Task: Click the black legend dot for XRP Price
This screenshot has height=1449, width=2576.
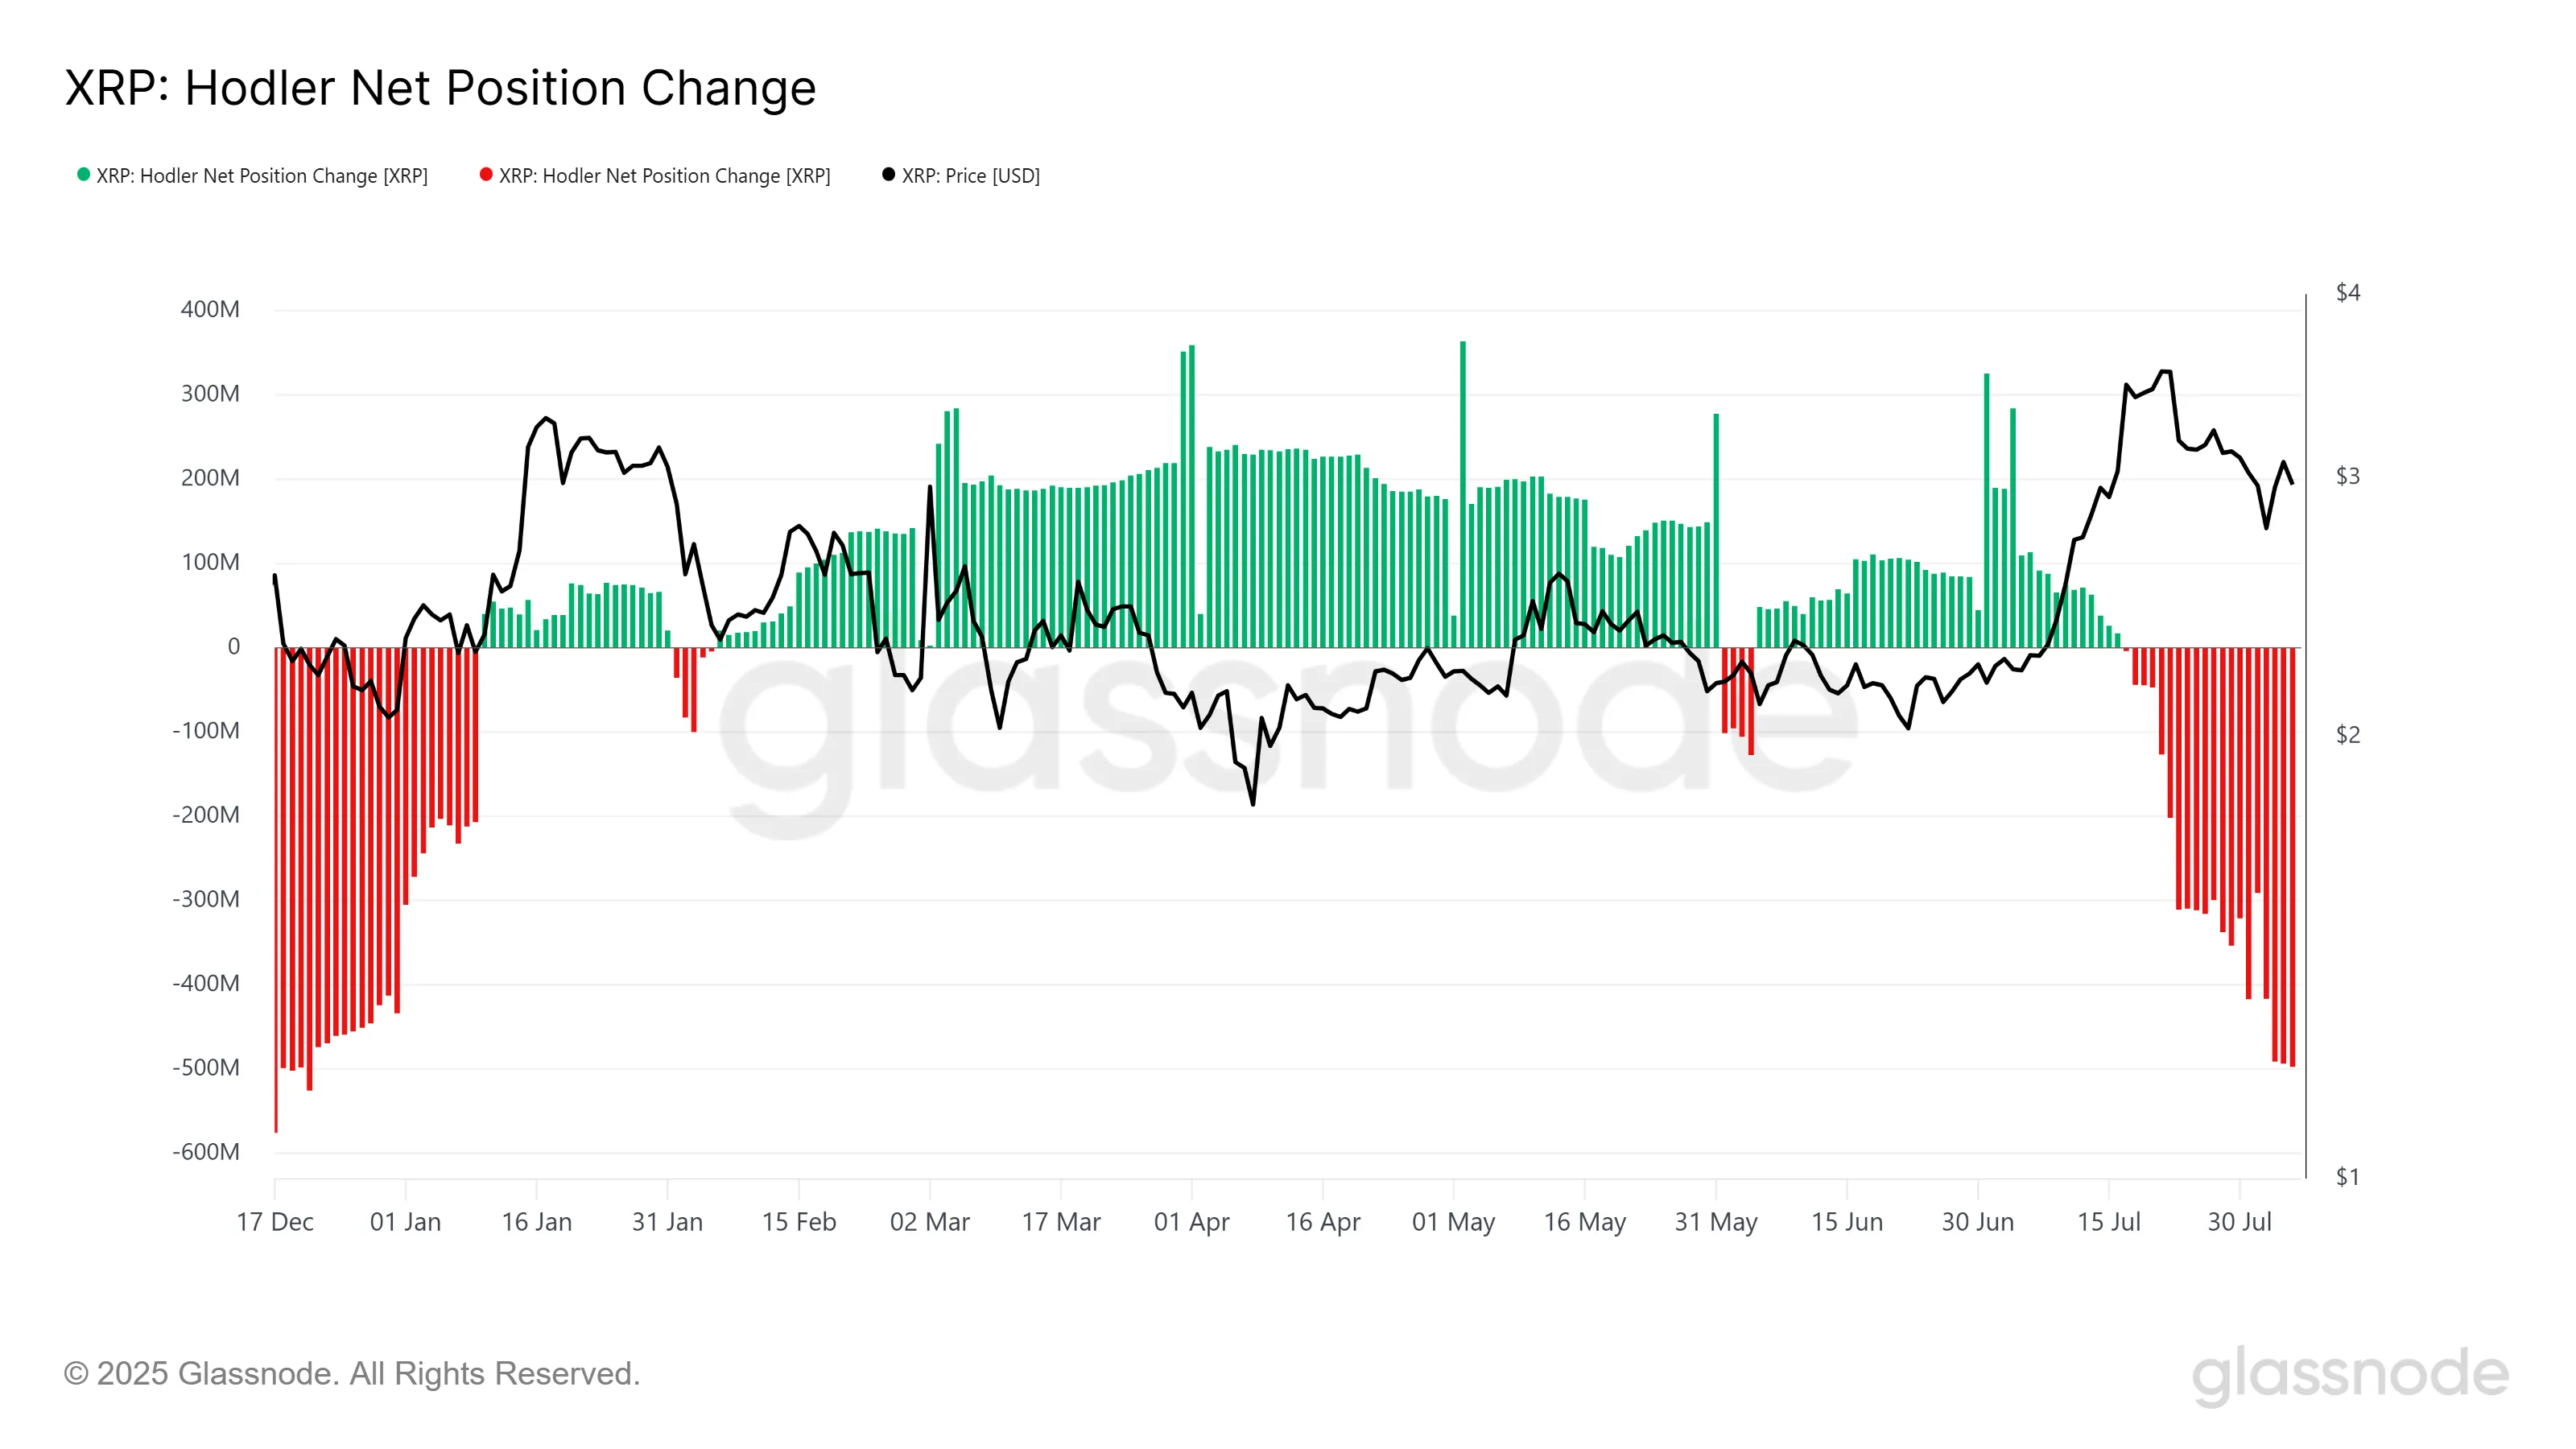Action: (888, 175)
